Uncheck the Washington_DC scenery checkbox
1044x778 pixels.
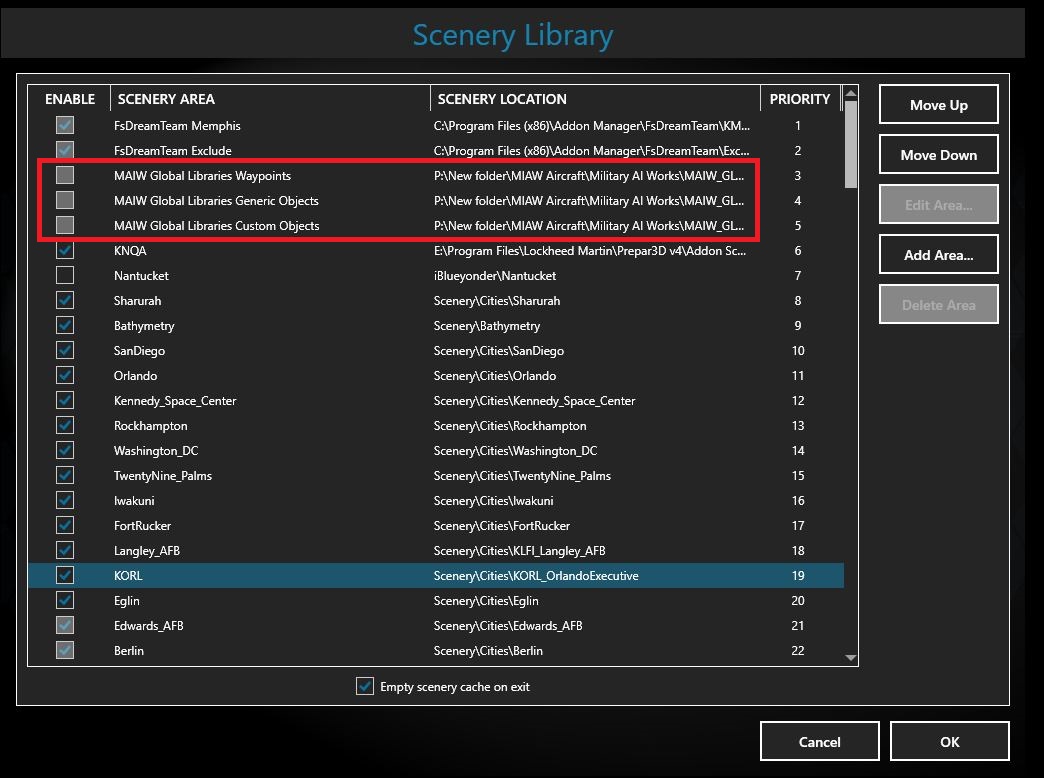coord(65,450)
